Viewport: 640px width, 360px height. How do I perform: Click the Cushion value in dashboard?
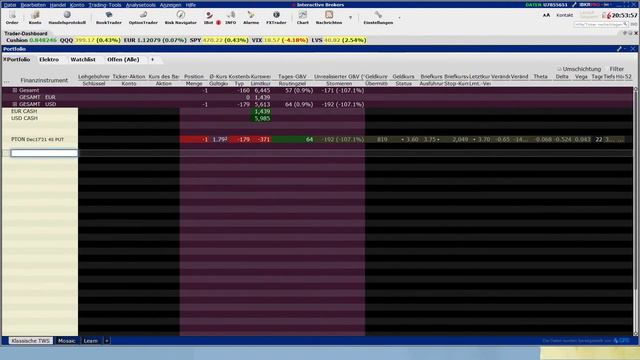(43, 40)
